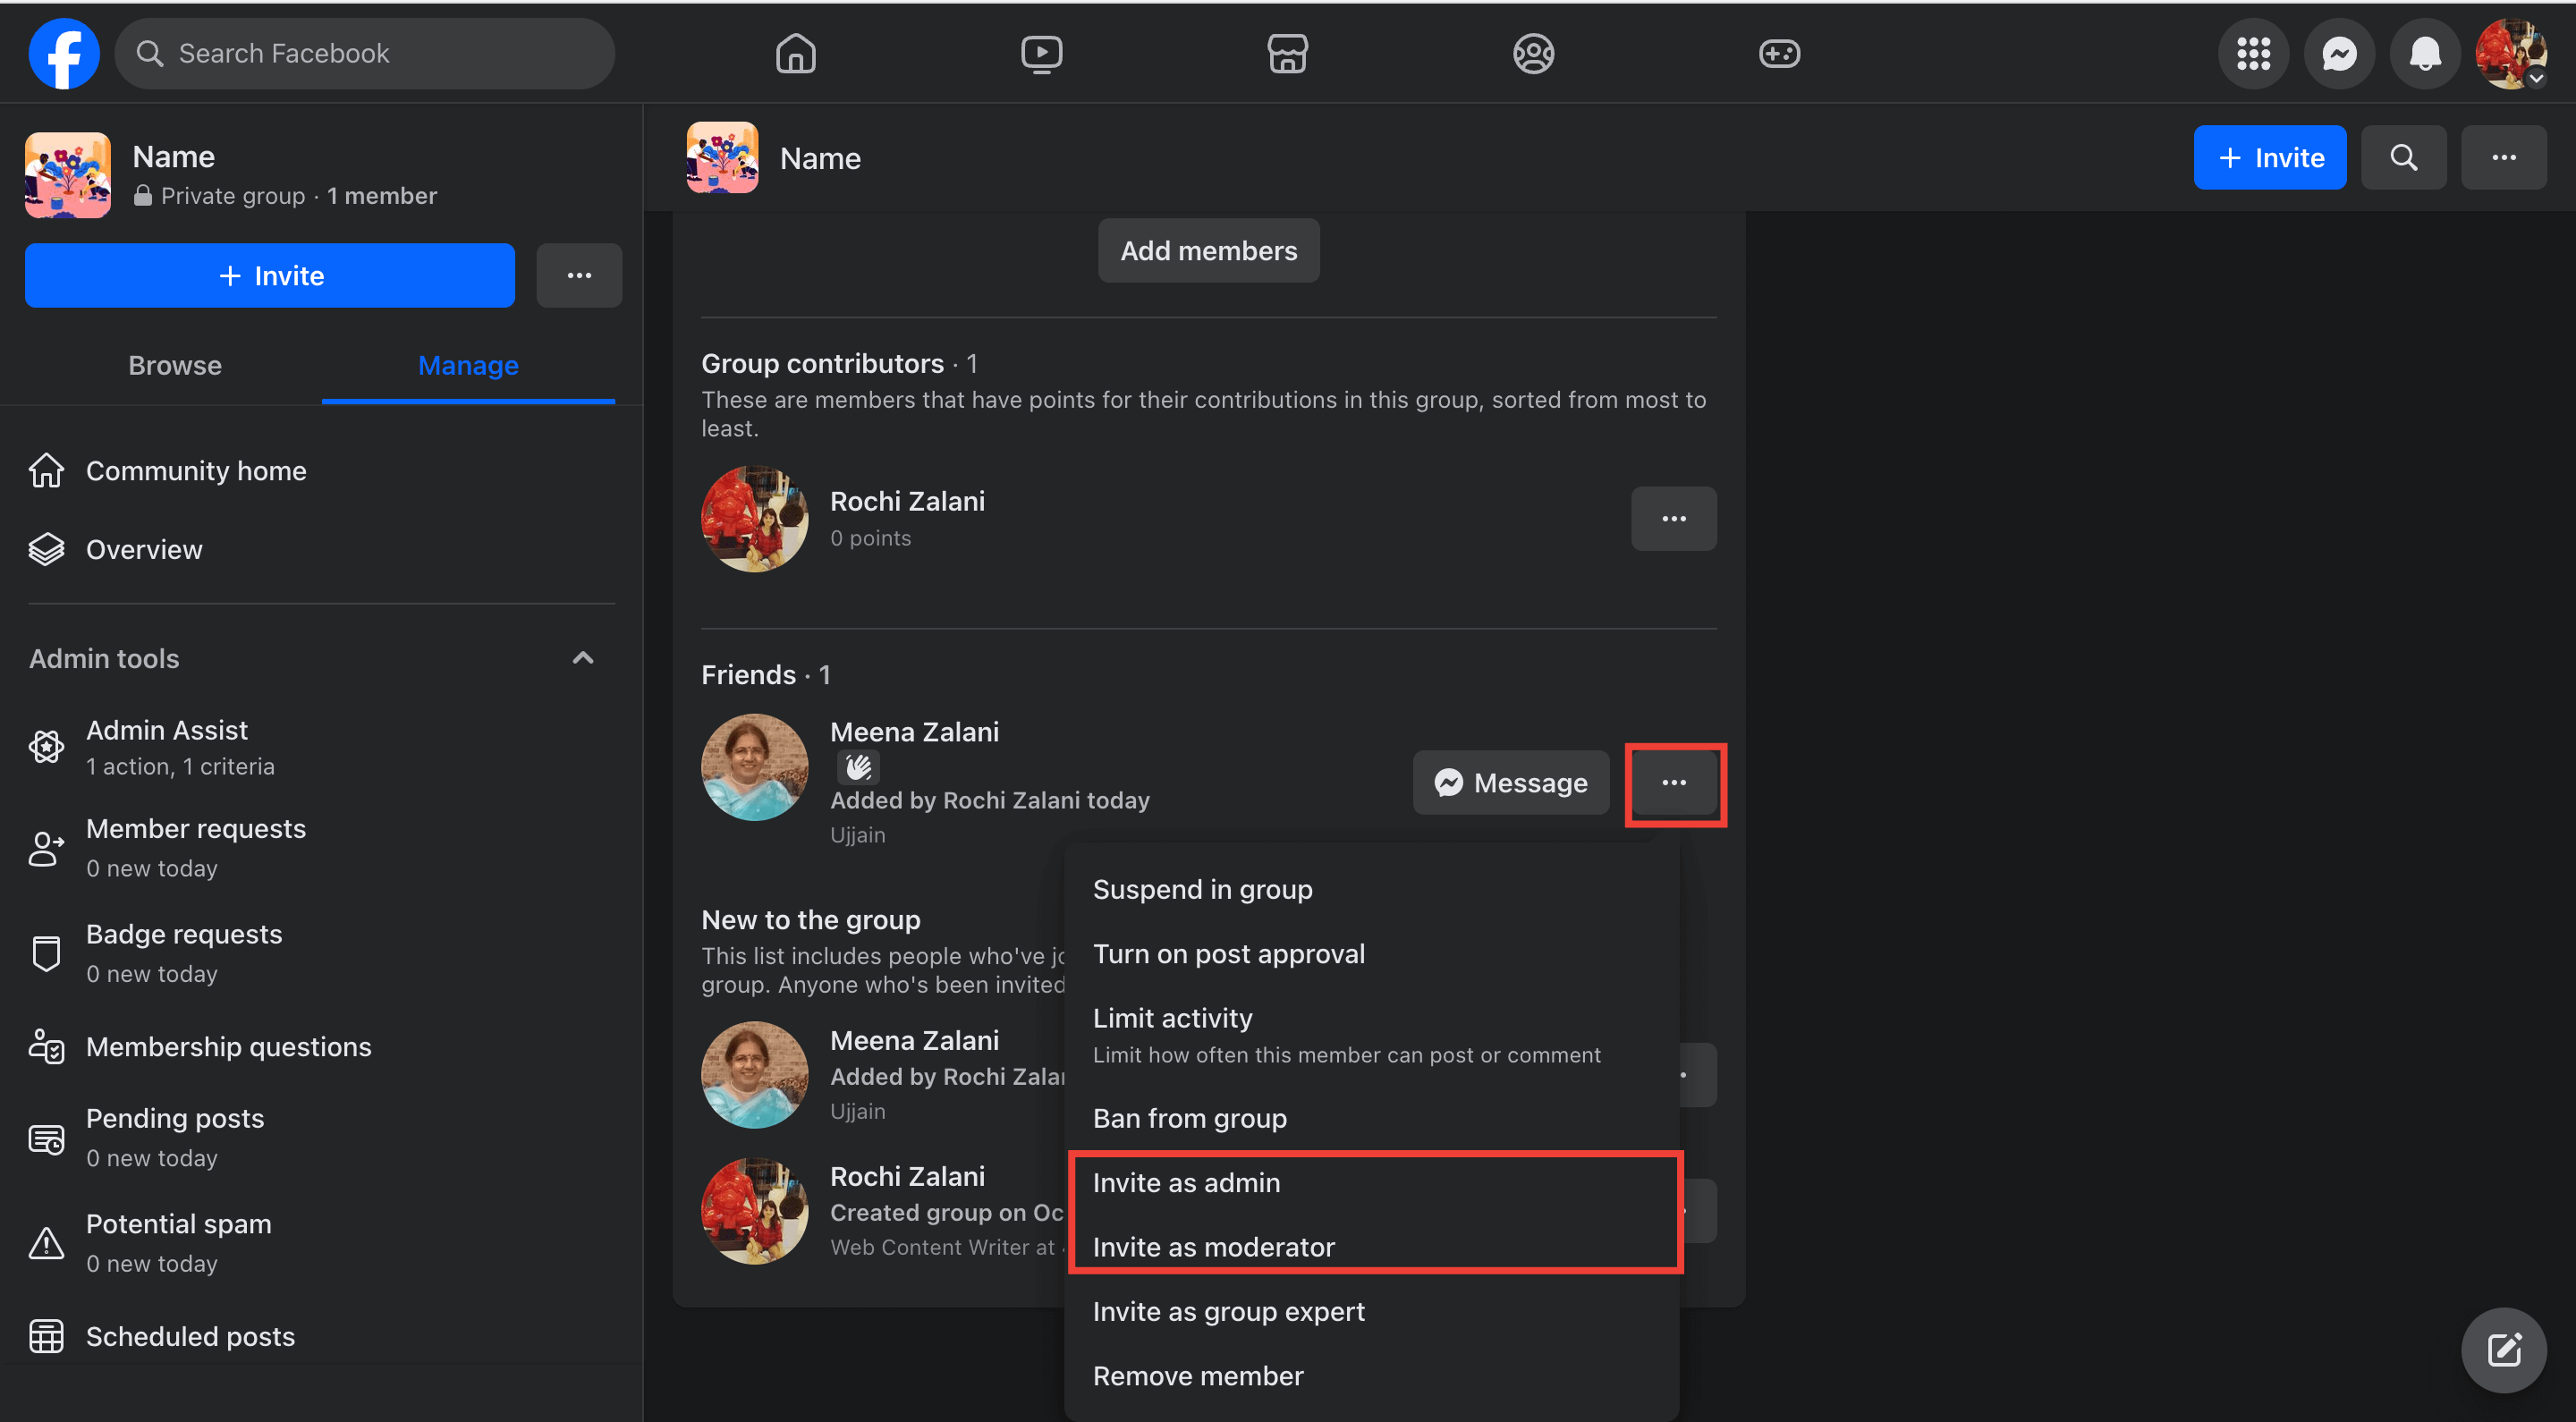Toggle Ban from group option
Image resolution: width=2576 pixels, height=1422 pixels.
(x=1189, y=1115)
